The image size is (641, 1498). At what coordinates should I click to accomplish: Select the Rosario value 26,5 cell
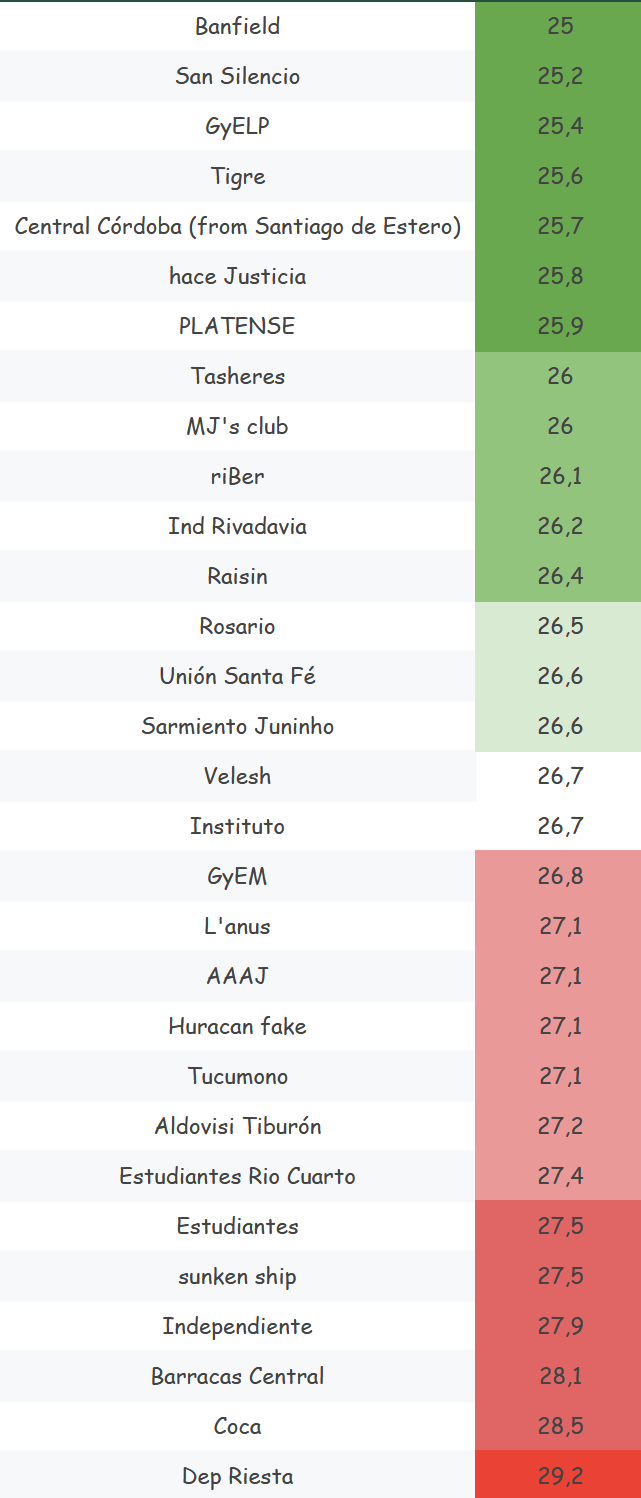(560, 627)
